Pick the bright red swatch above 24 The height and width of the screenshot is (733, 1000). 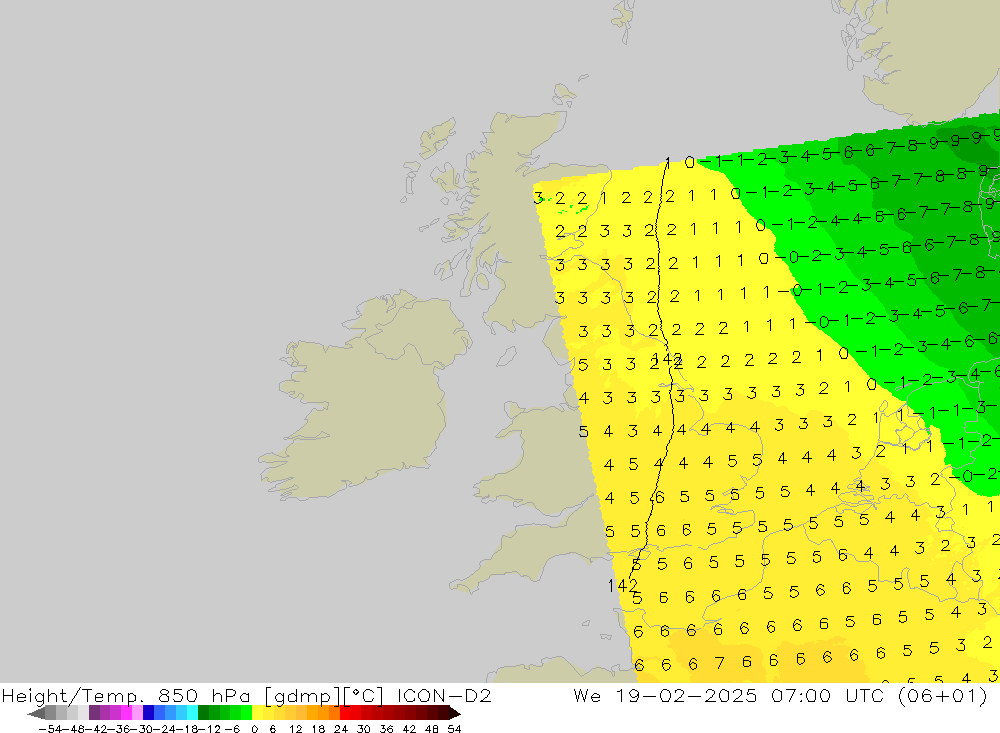(346, 714)
